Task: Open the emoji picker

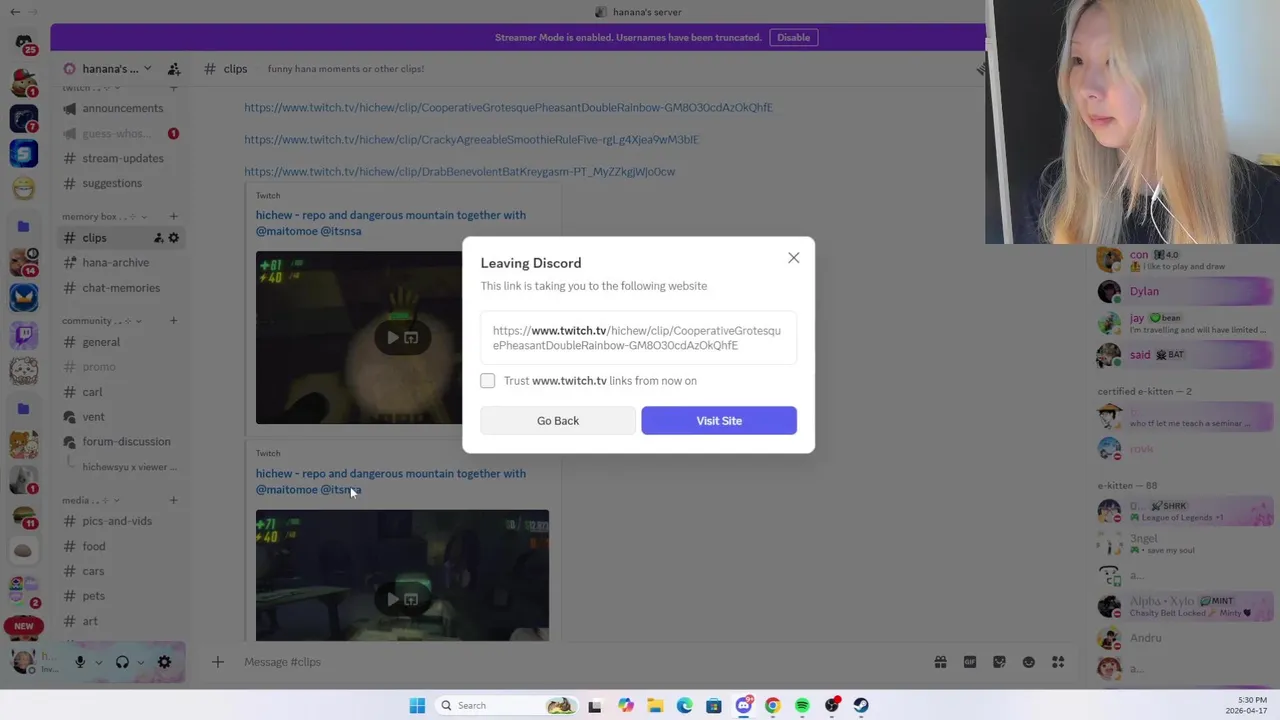Action: (1028, 662)
